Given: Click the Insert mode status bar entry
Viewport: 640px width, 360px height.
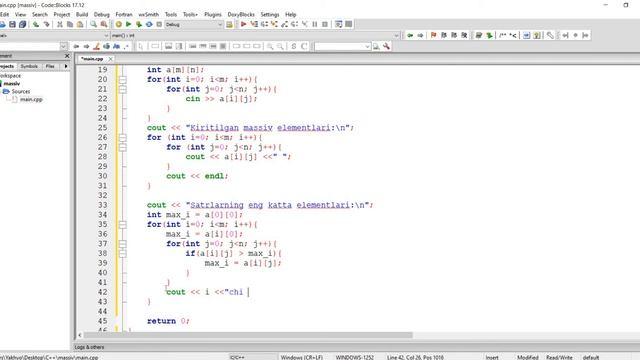Looking at the screenshot, I should (492, 357).
